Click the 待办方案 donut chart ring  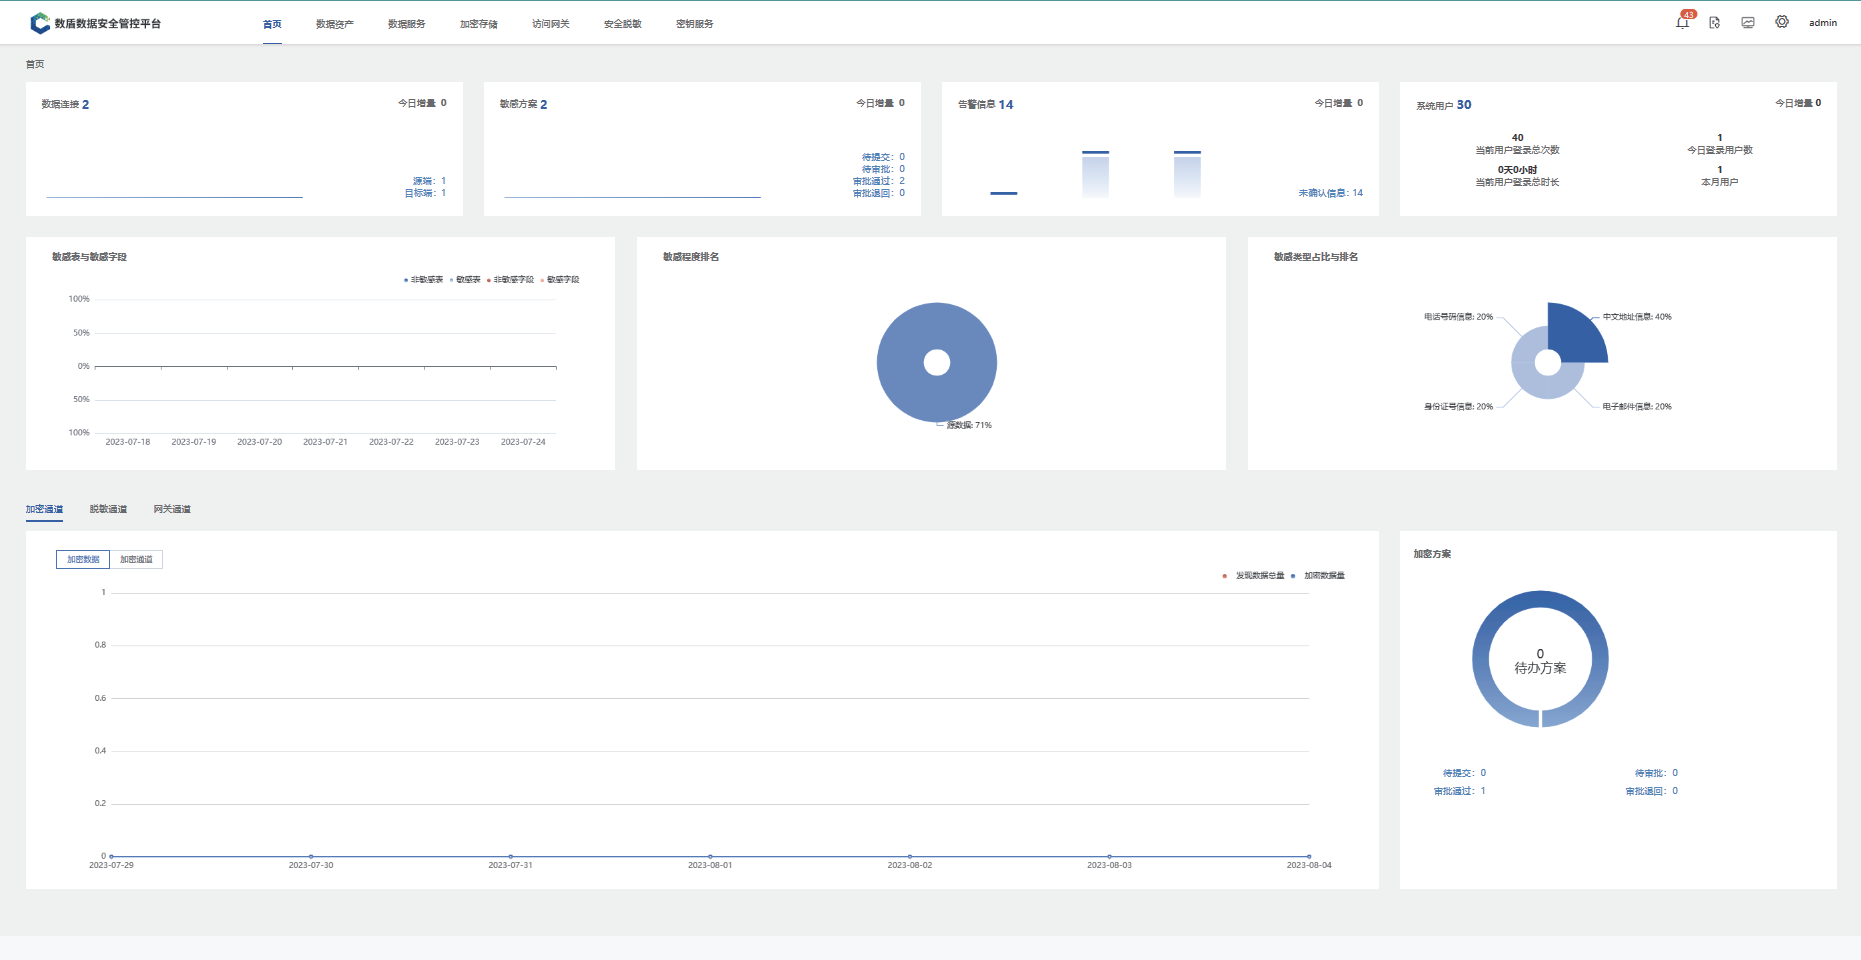point(1540,601)
